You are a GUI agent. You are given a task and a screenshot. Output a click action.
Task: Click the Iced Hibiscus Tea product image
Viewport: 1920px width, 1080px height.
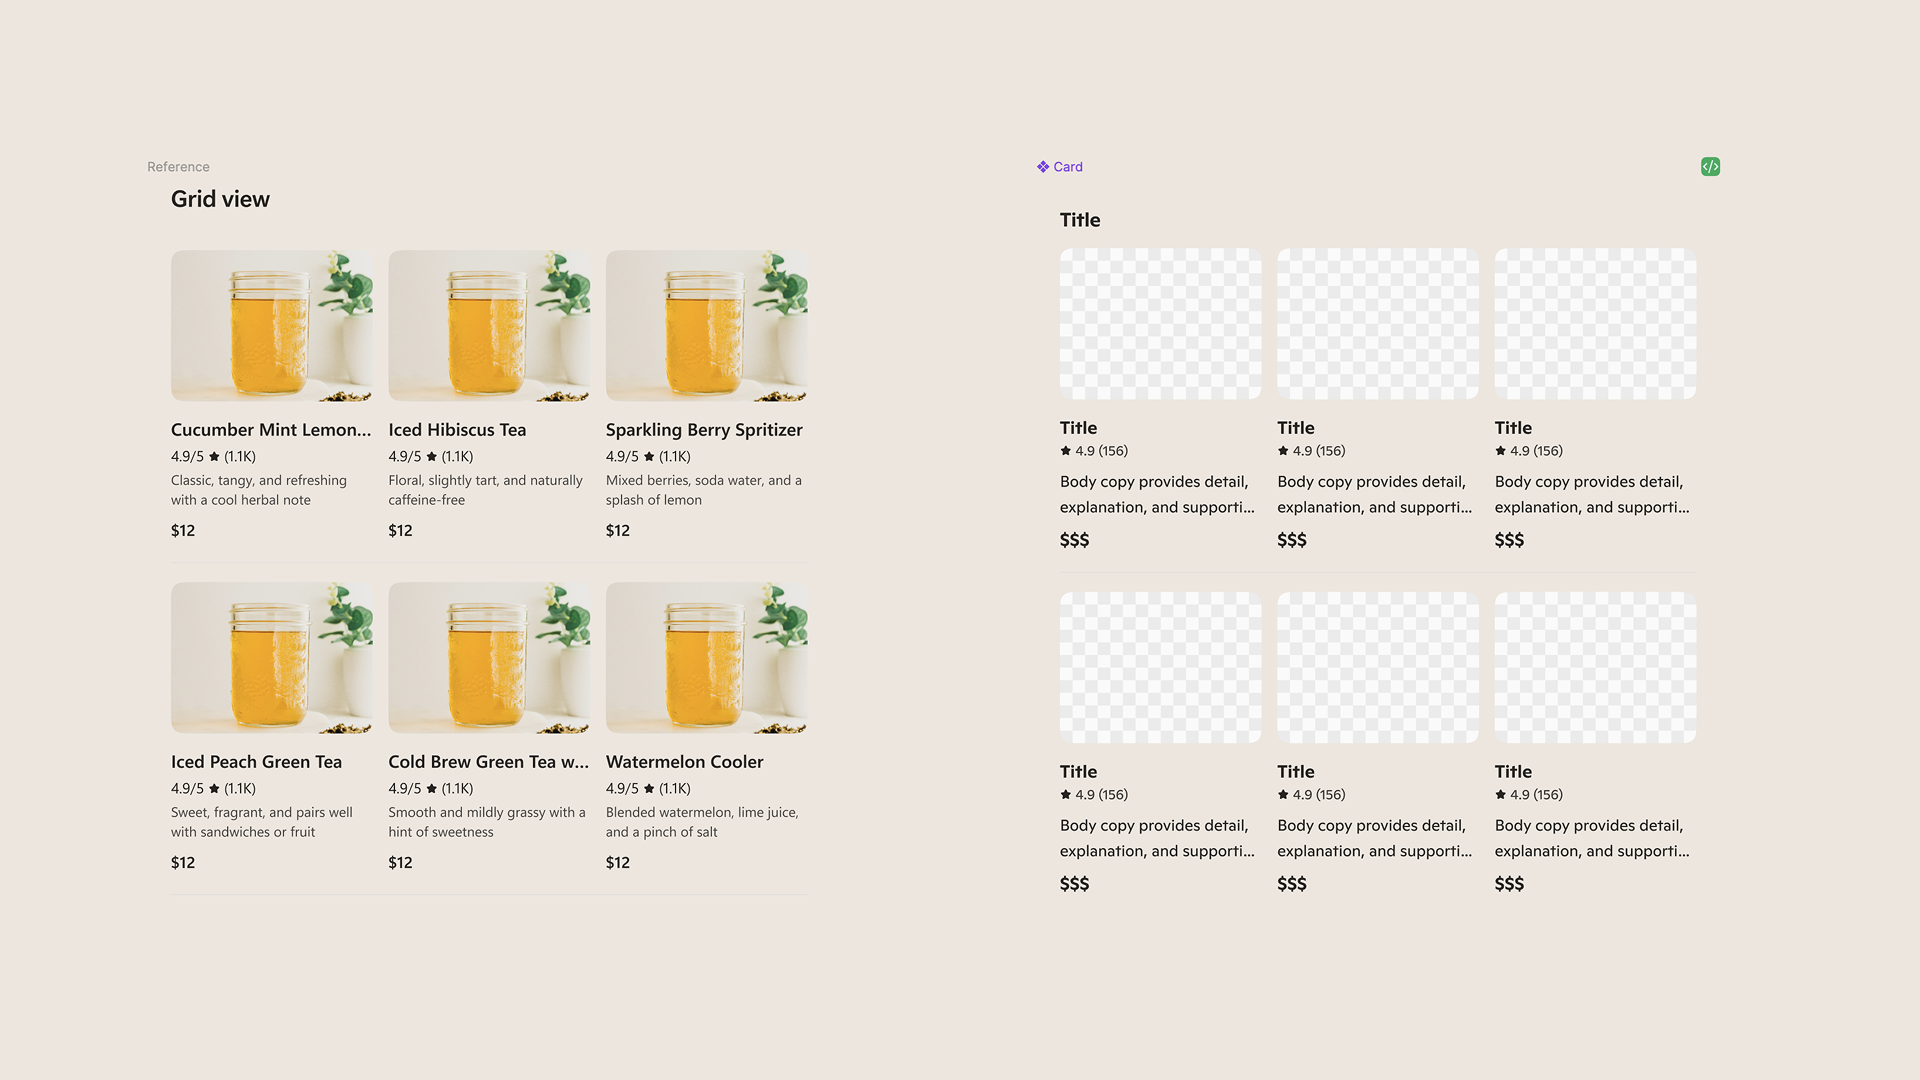[x=489, y=325]
